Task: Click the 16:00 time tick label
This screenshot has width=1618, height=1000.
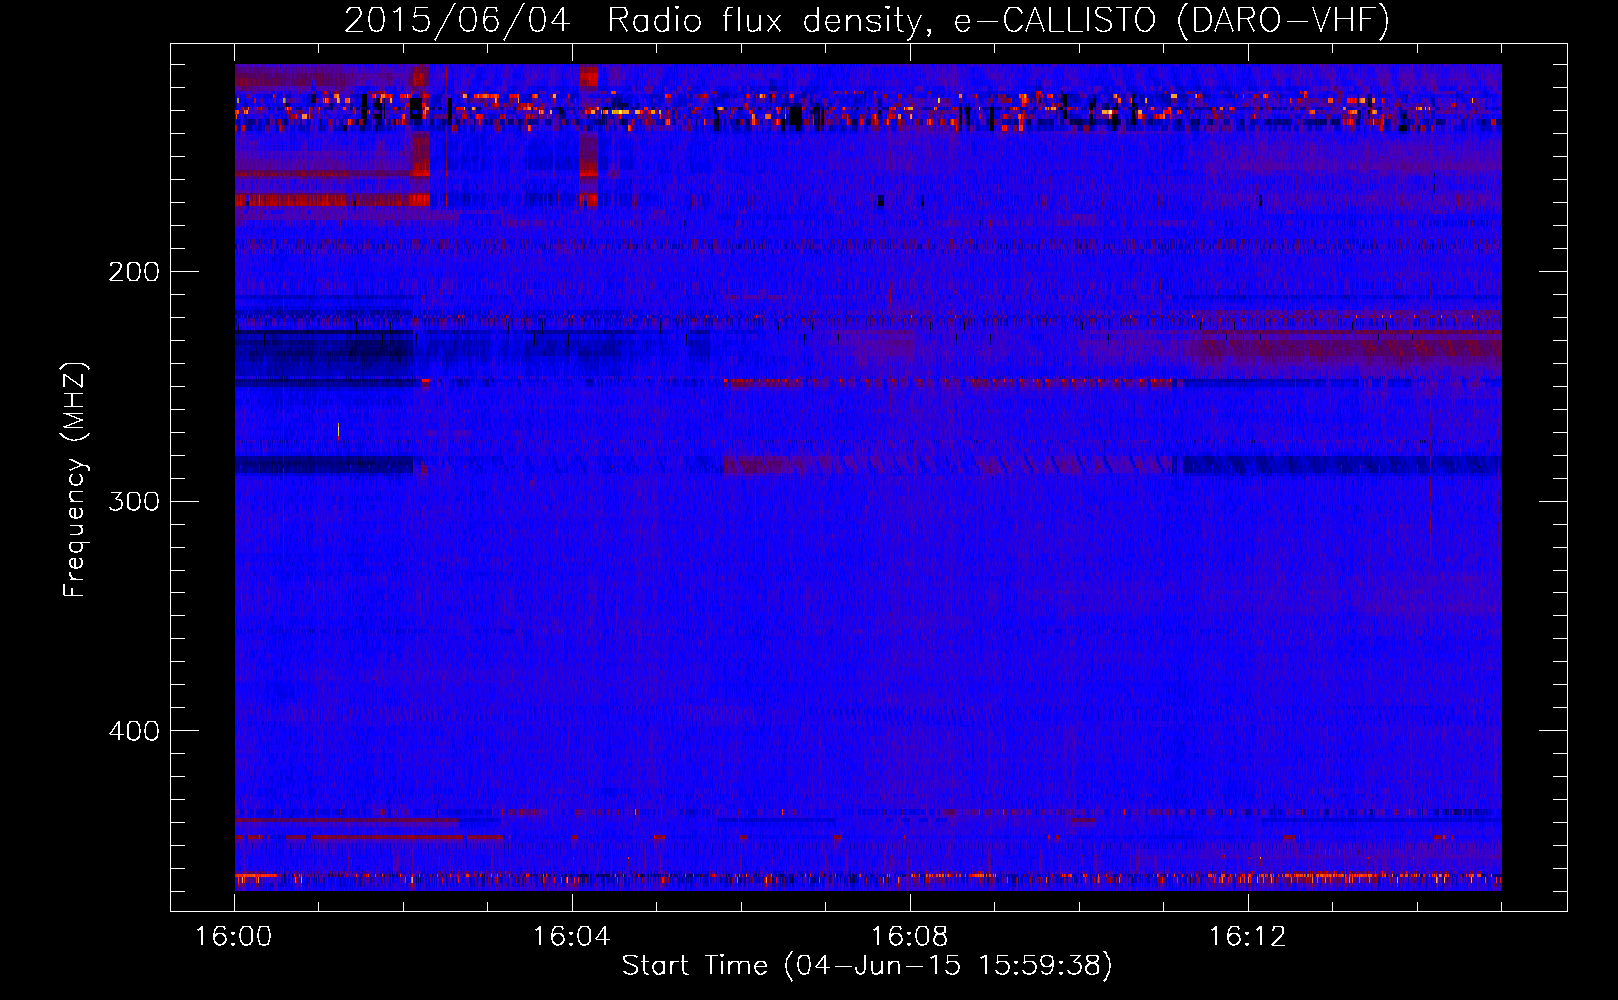Action: pos(234,937)
